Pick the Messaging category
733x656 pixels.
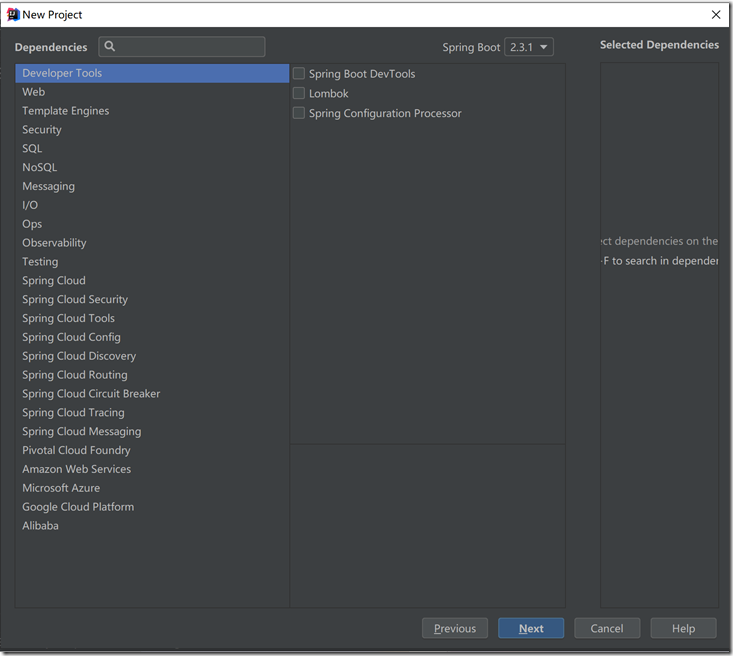[x=152, y=186]
